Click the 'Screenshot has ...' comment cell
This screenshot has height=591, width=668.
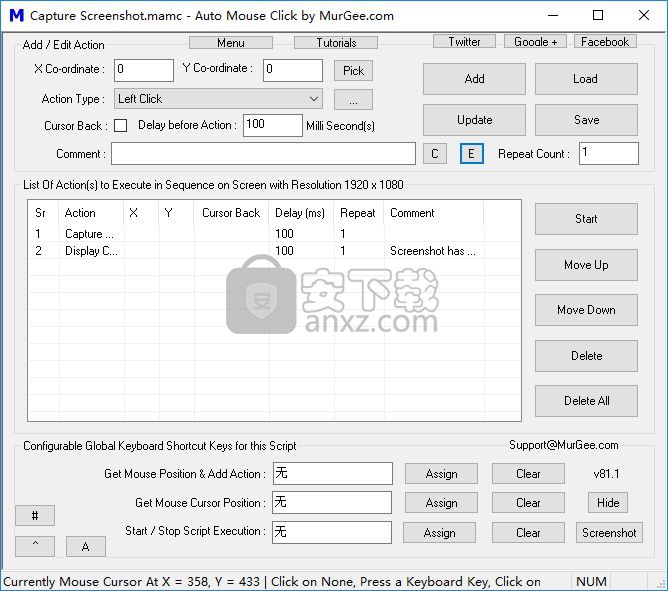click(x=432, y=251)
